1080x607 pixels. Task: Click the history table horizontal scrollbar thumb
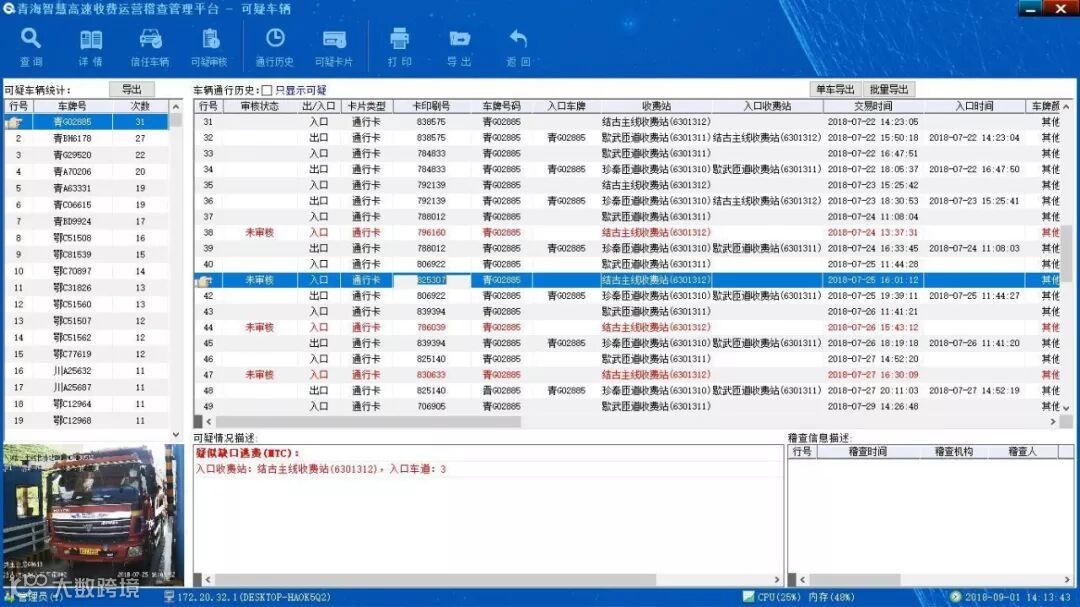point(368,422)
